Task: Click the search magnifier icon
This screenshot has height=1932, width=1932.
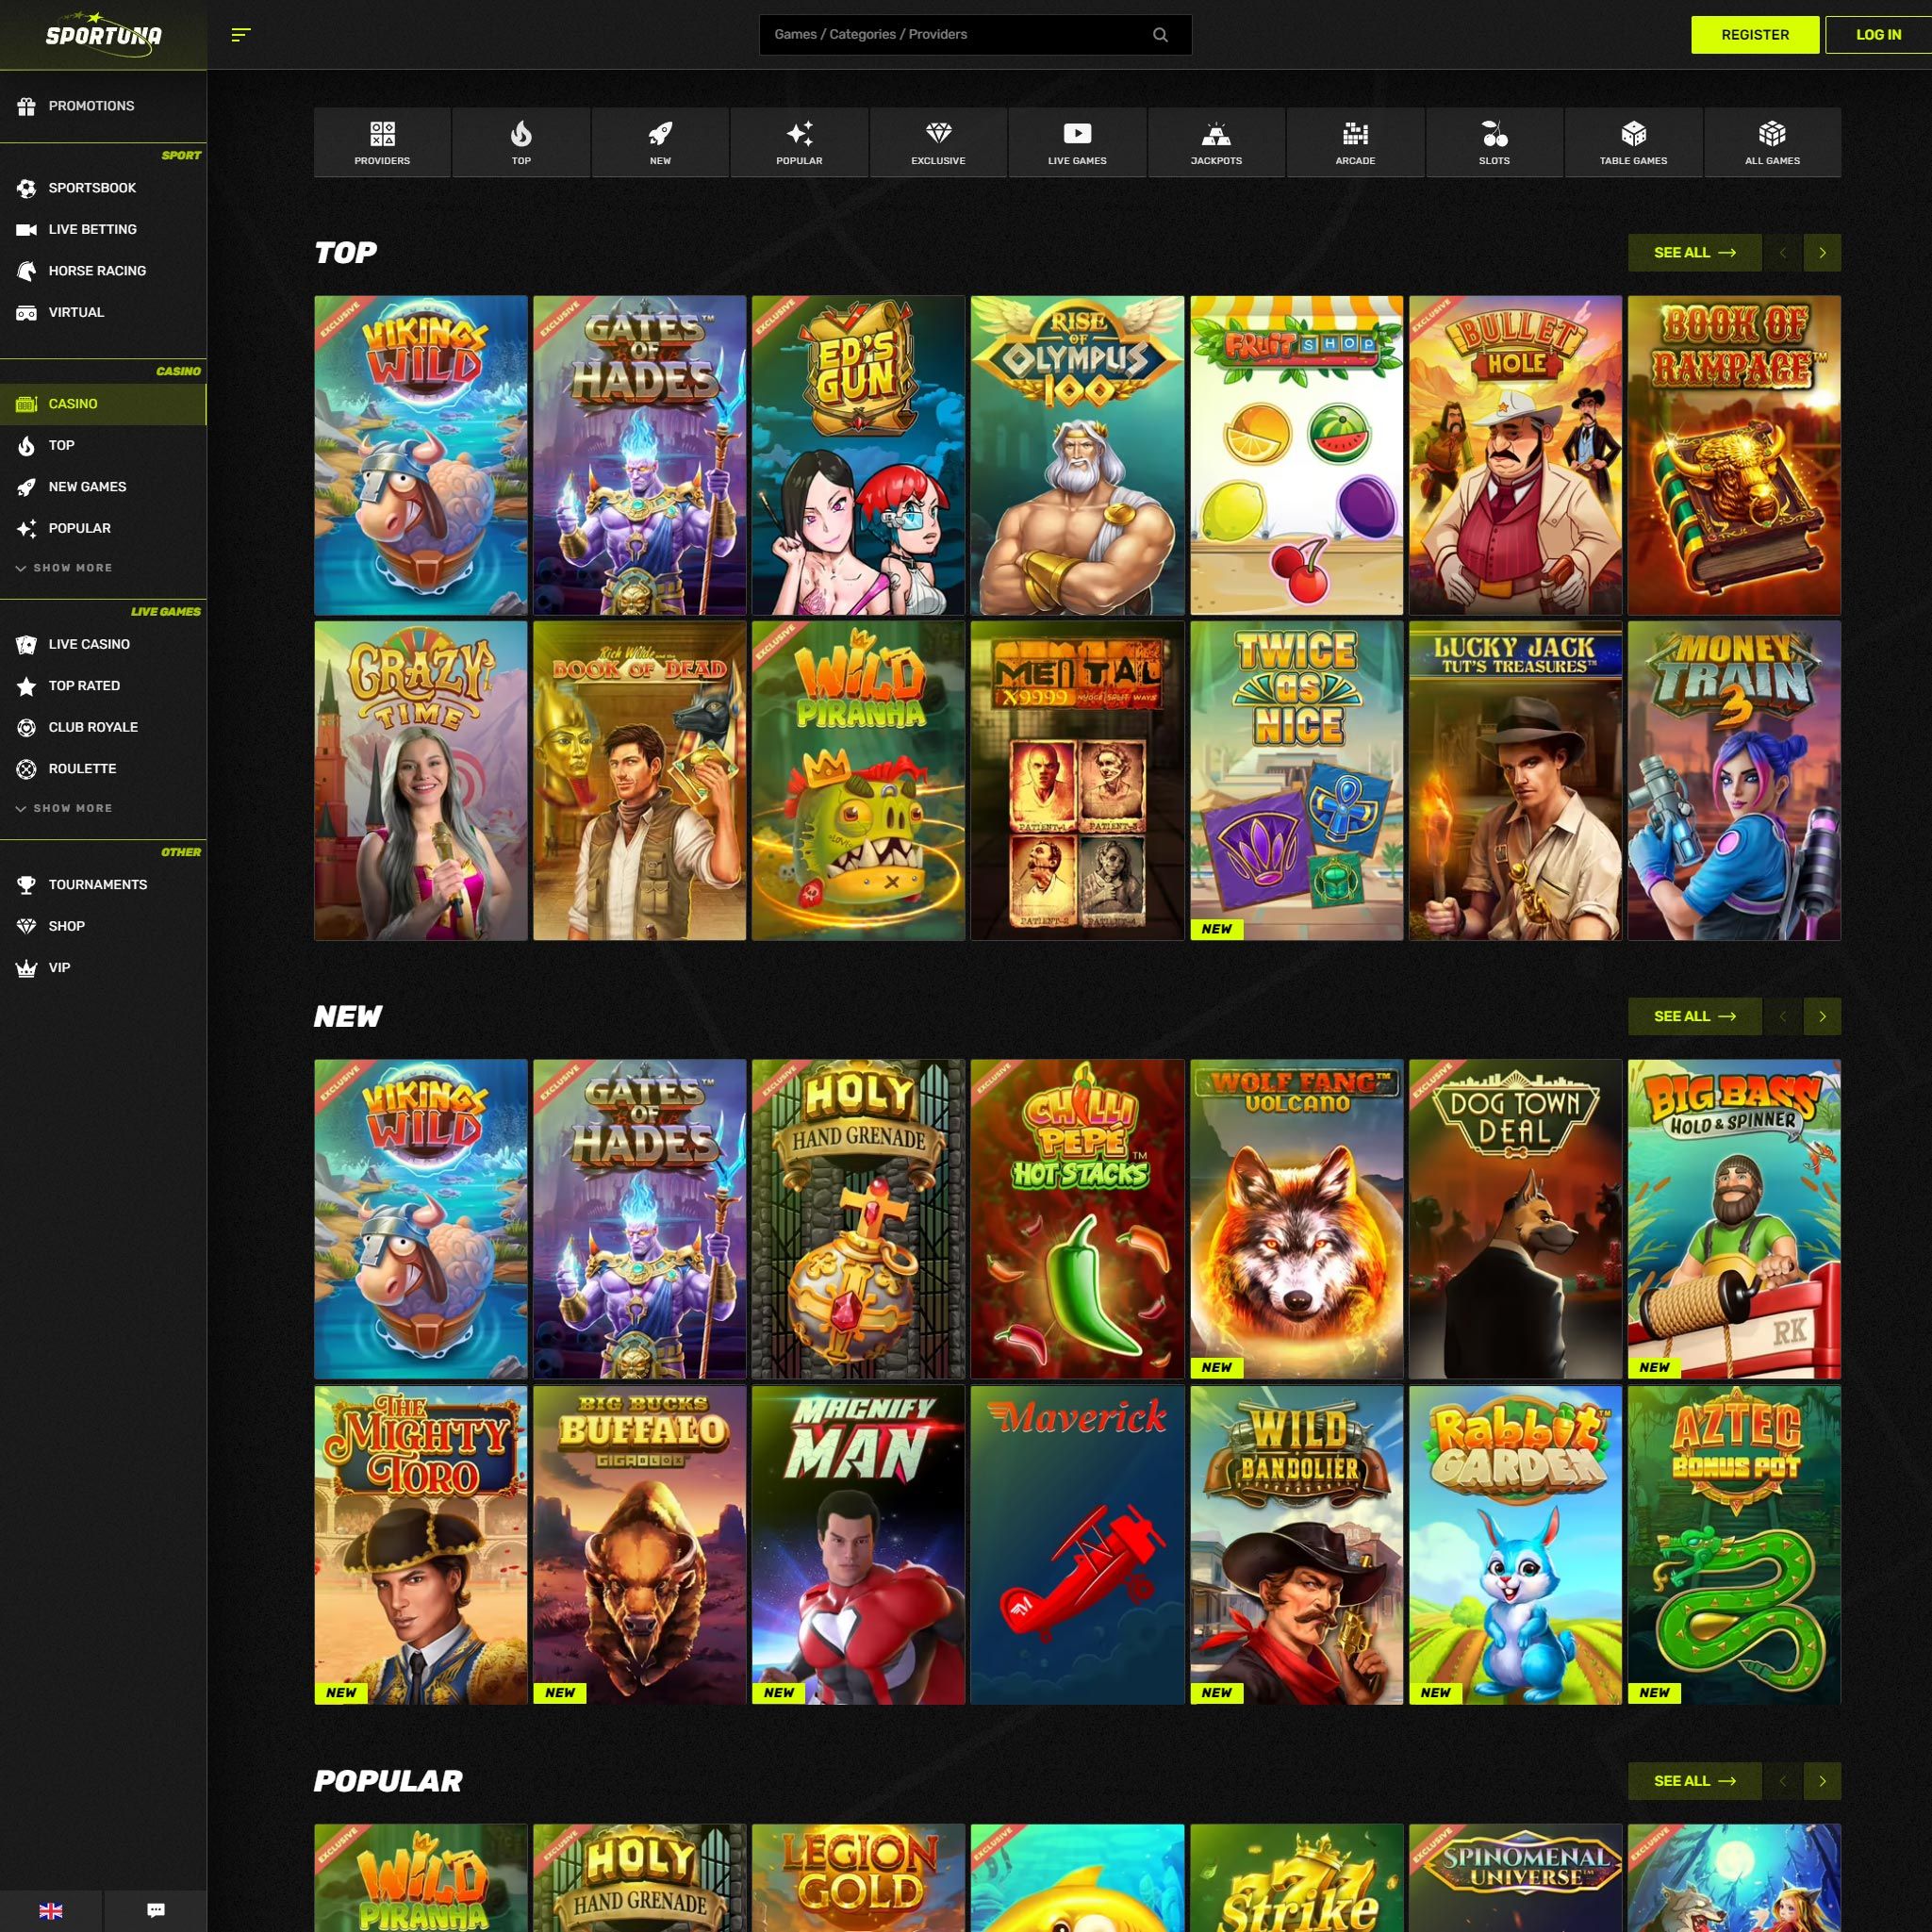Action: (x=1160, y=35)
